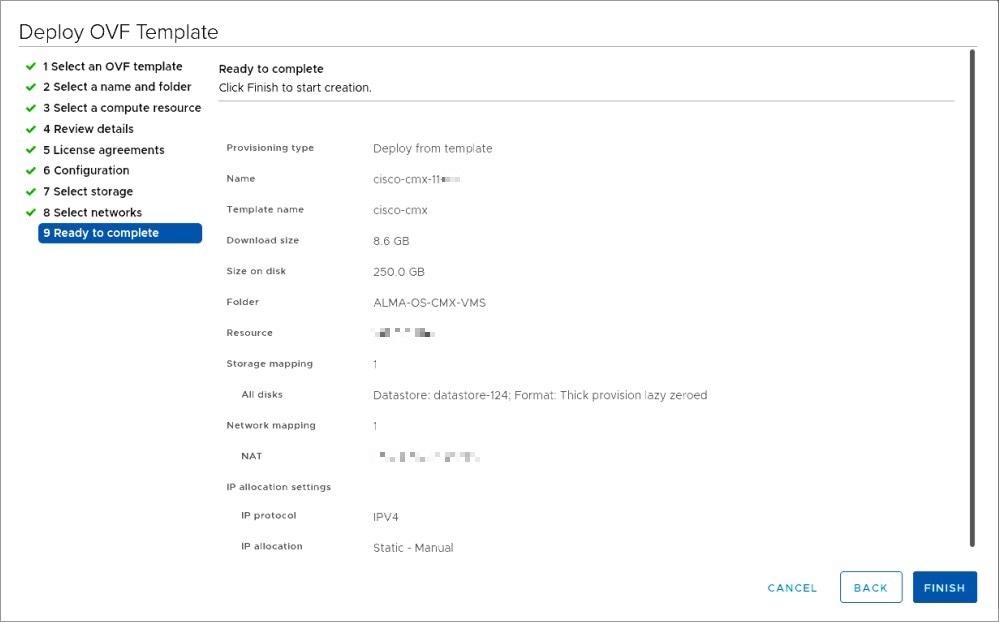Click the Finish button
This screenshot has width=999, height=622.
(x=944, y=588)
